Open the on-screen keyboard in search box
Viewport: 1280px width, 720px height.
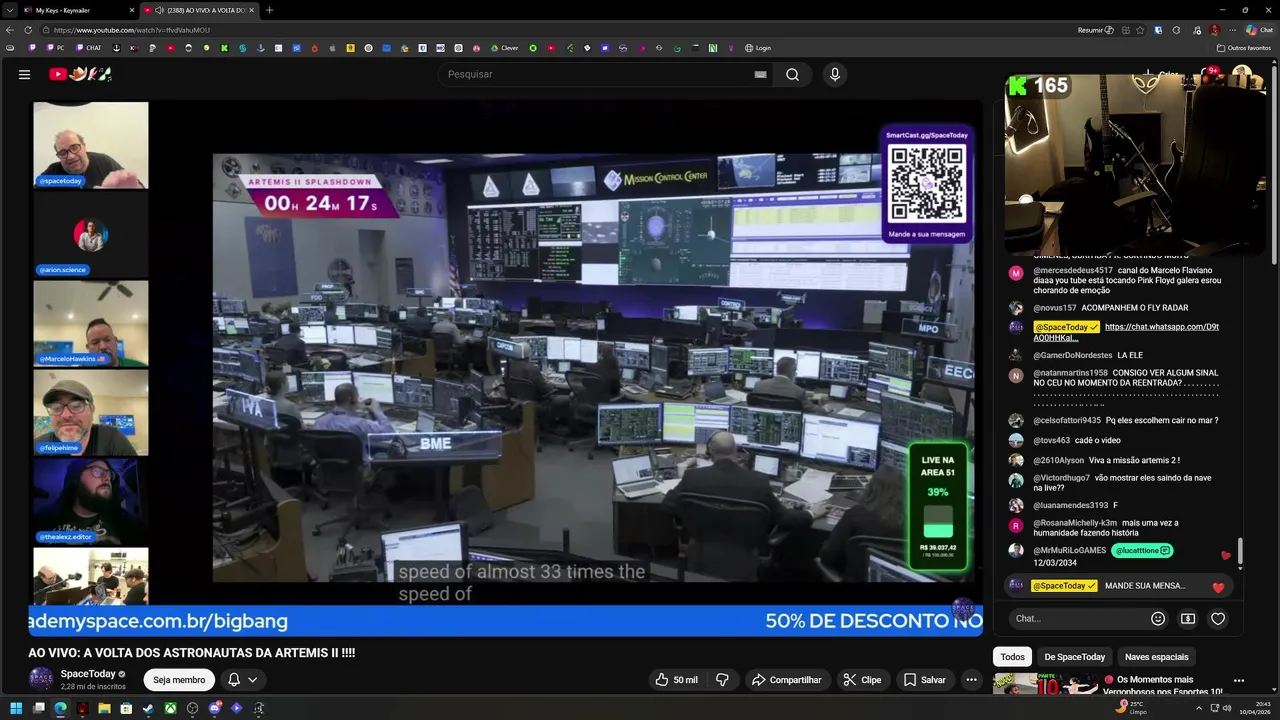pyautogui.click(x=760, y=74)
